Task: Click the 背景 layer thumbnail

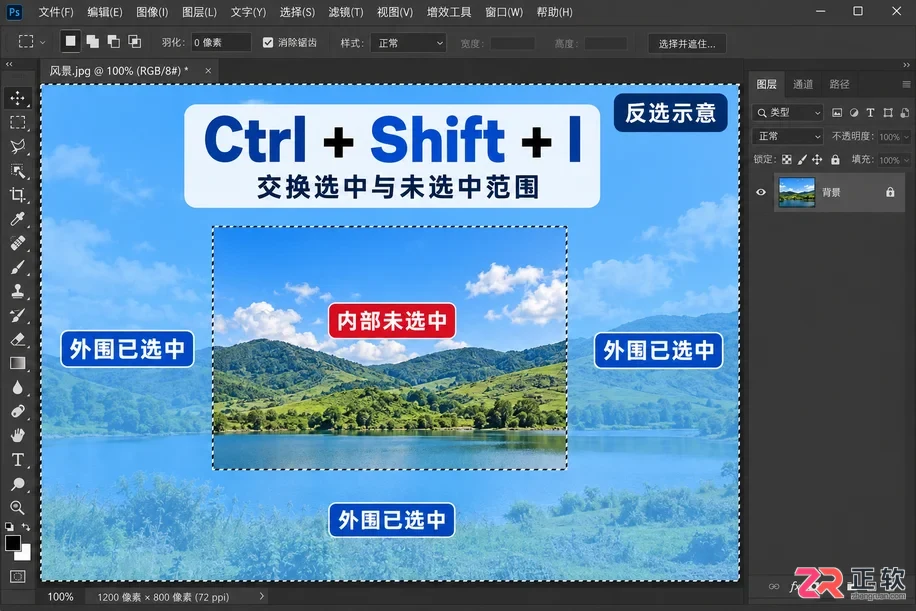Action: [797, 192]
